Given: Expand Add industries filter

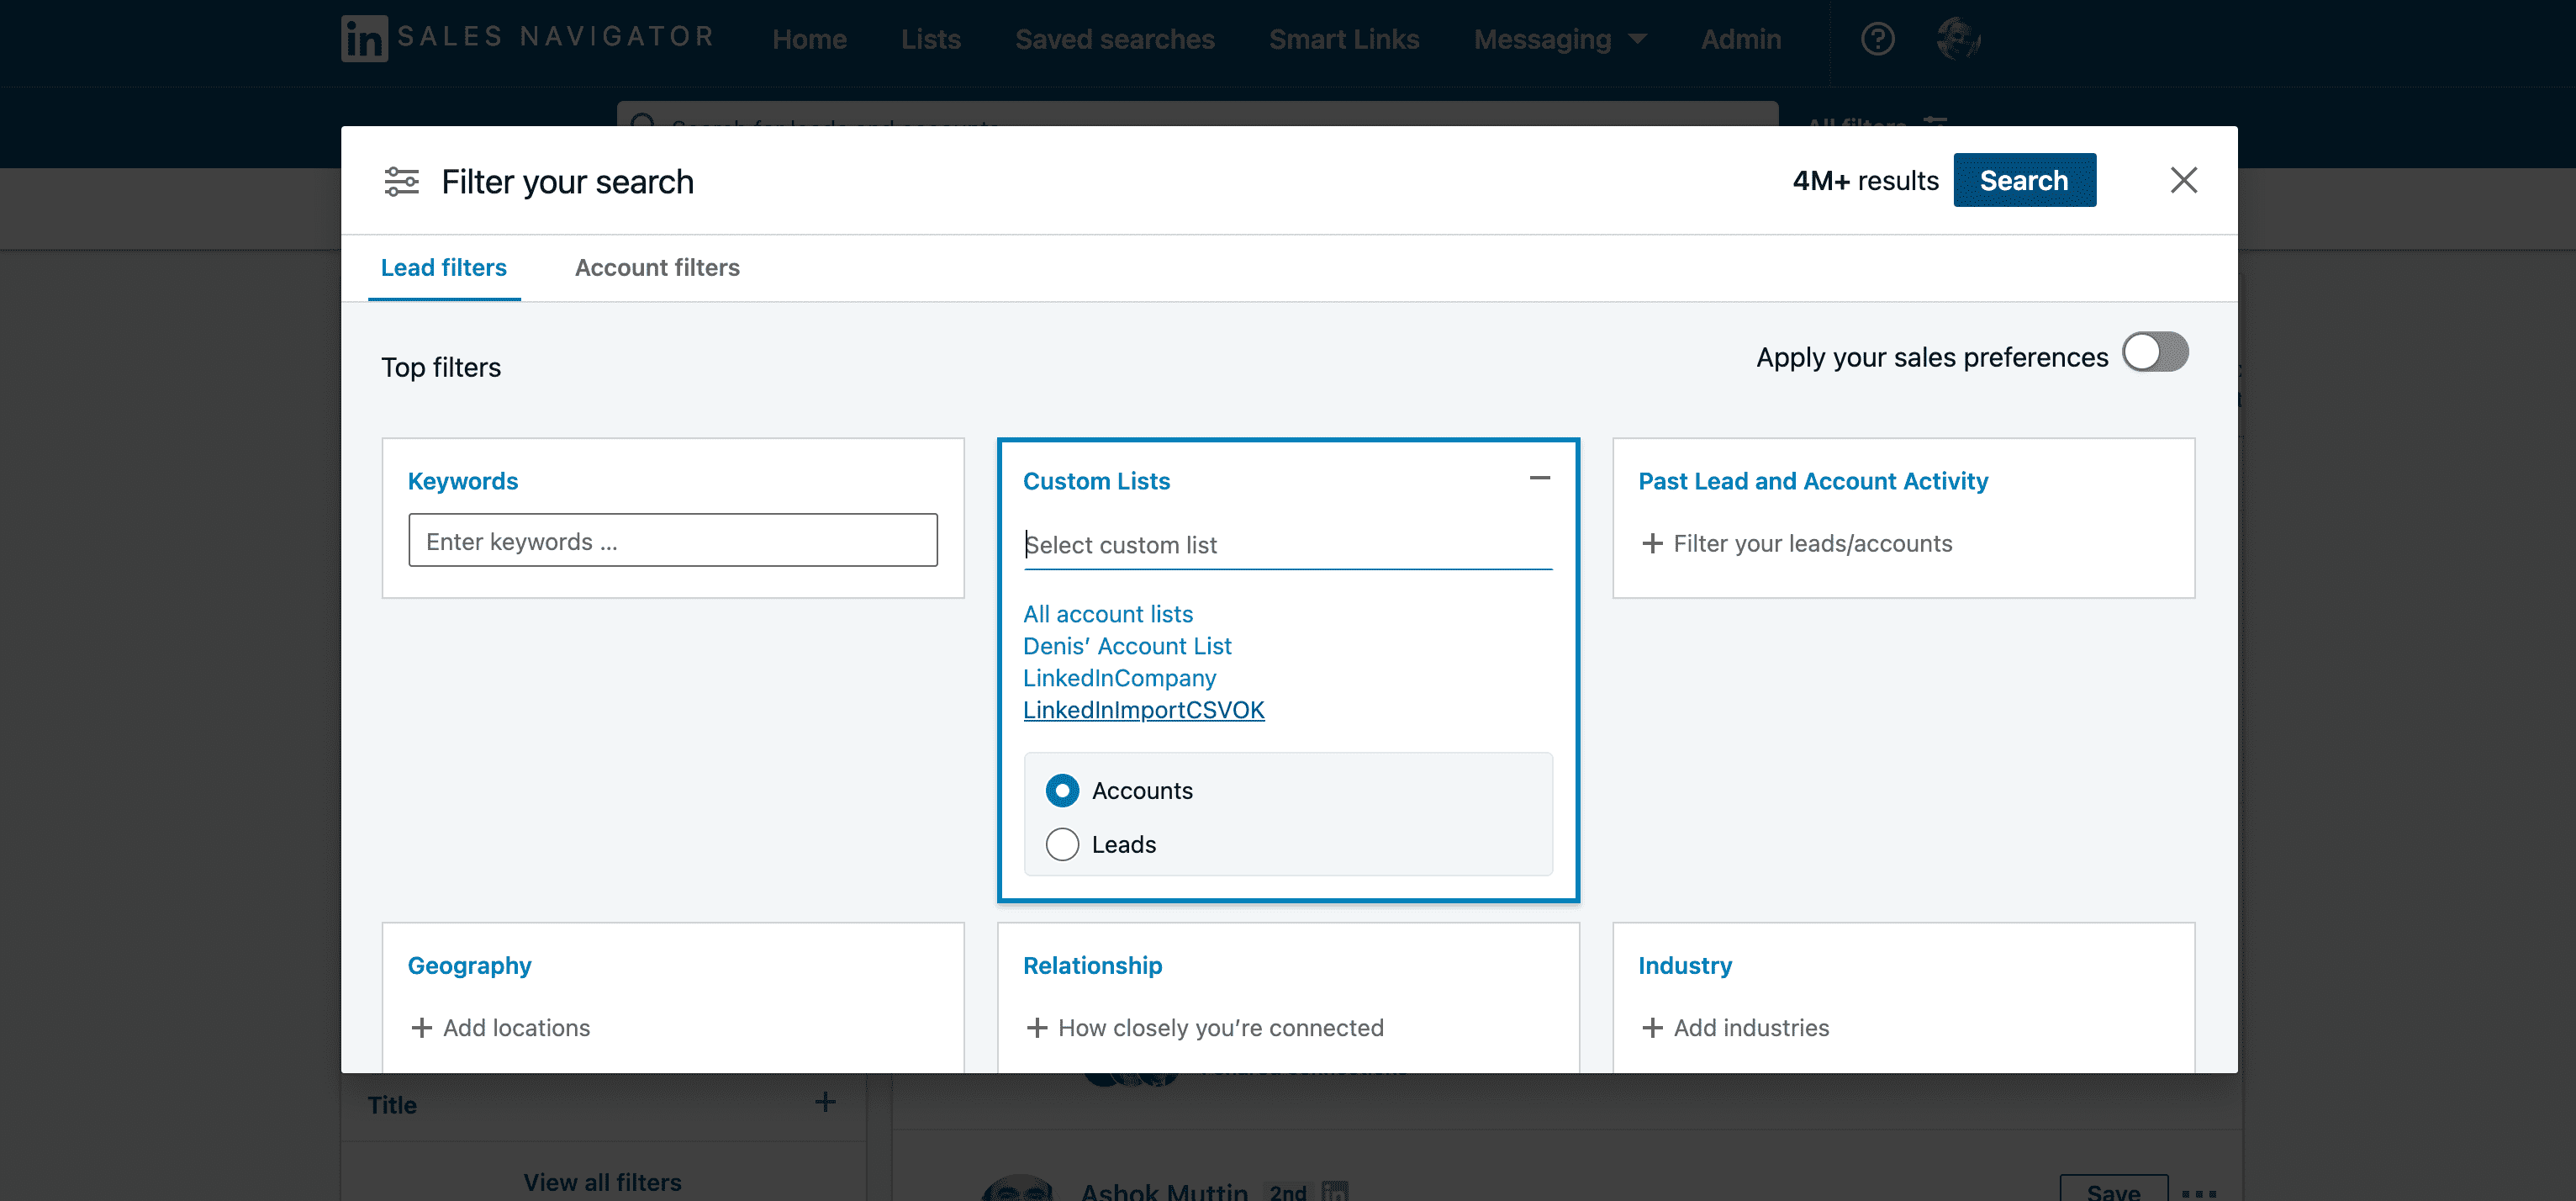Looking at the screenshot, I should pyautogui.click(x=1735, y=1027).
